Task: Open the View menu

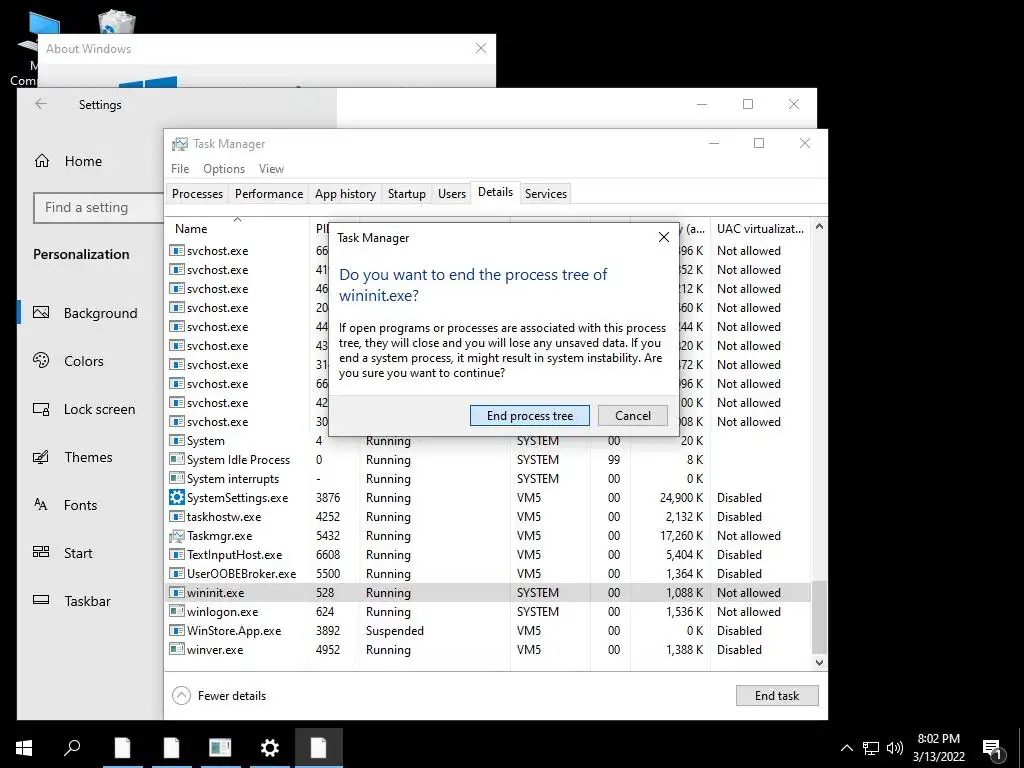Action: click(271, 168)
